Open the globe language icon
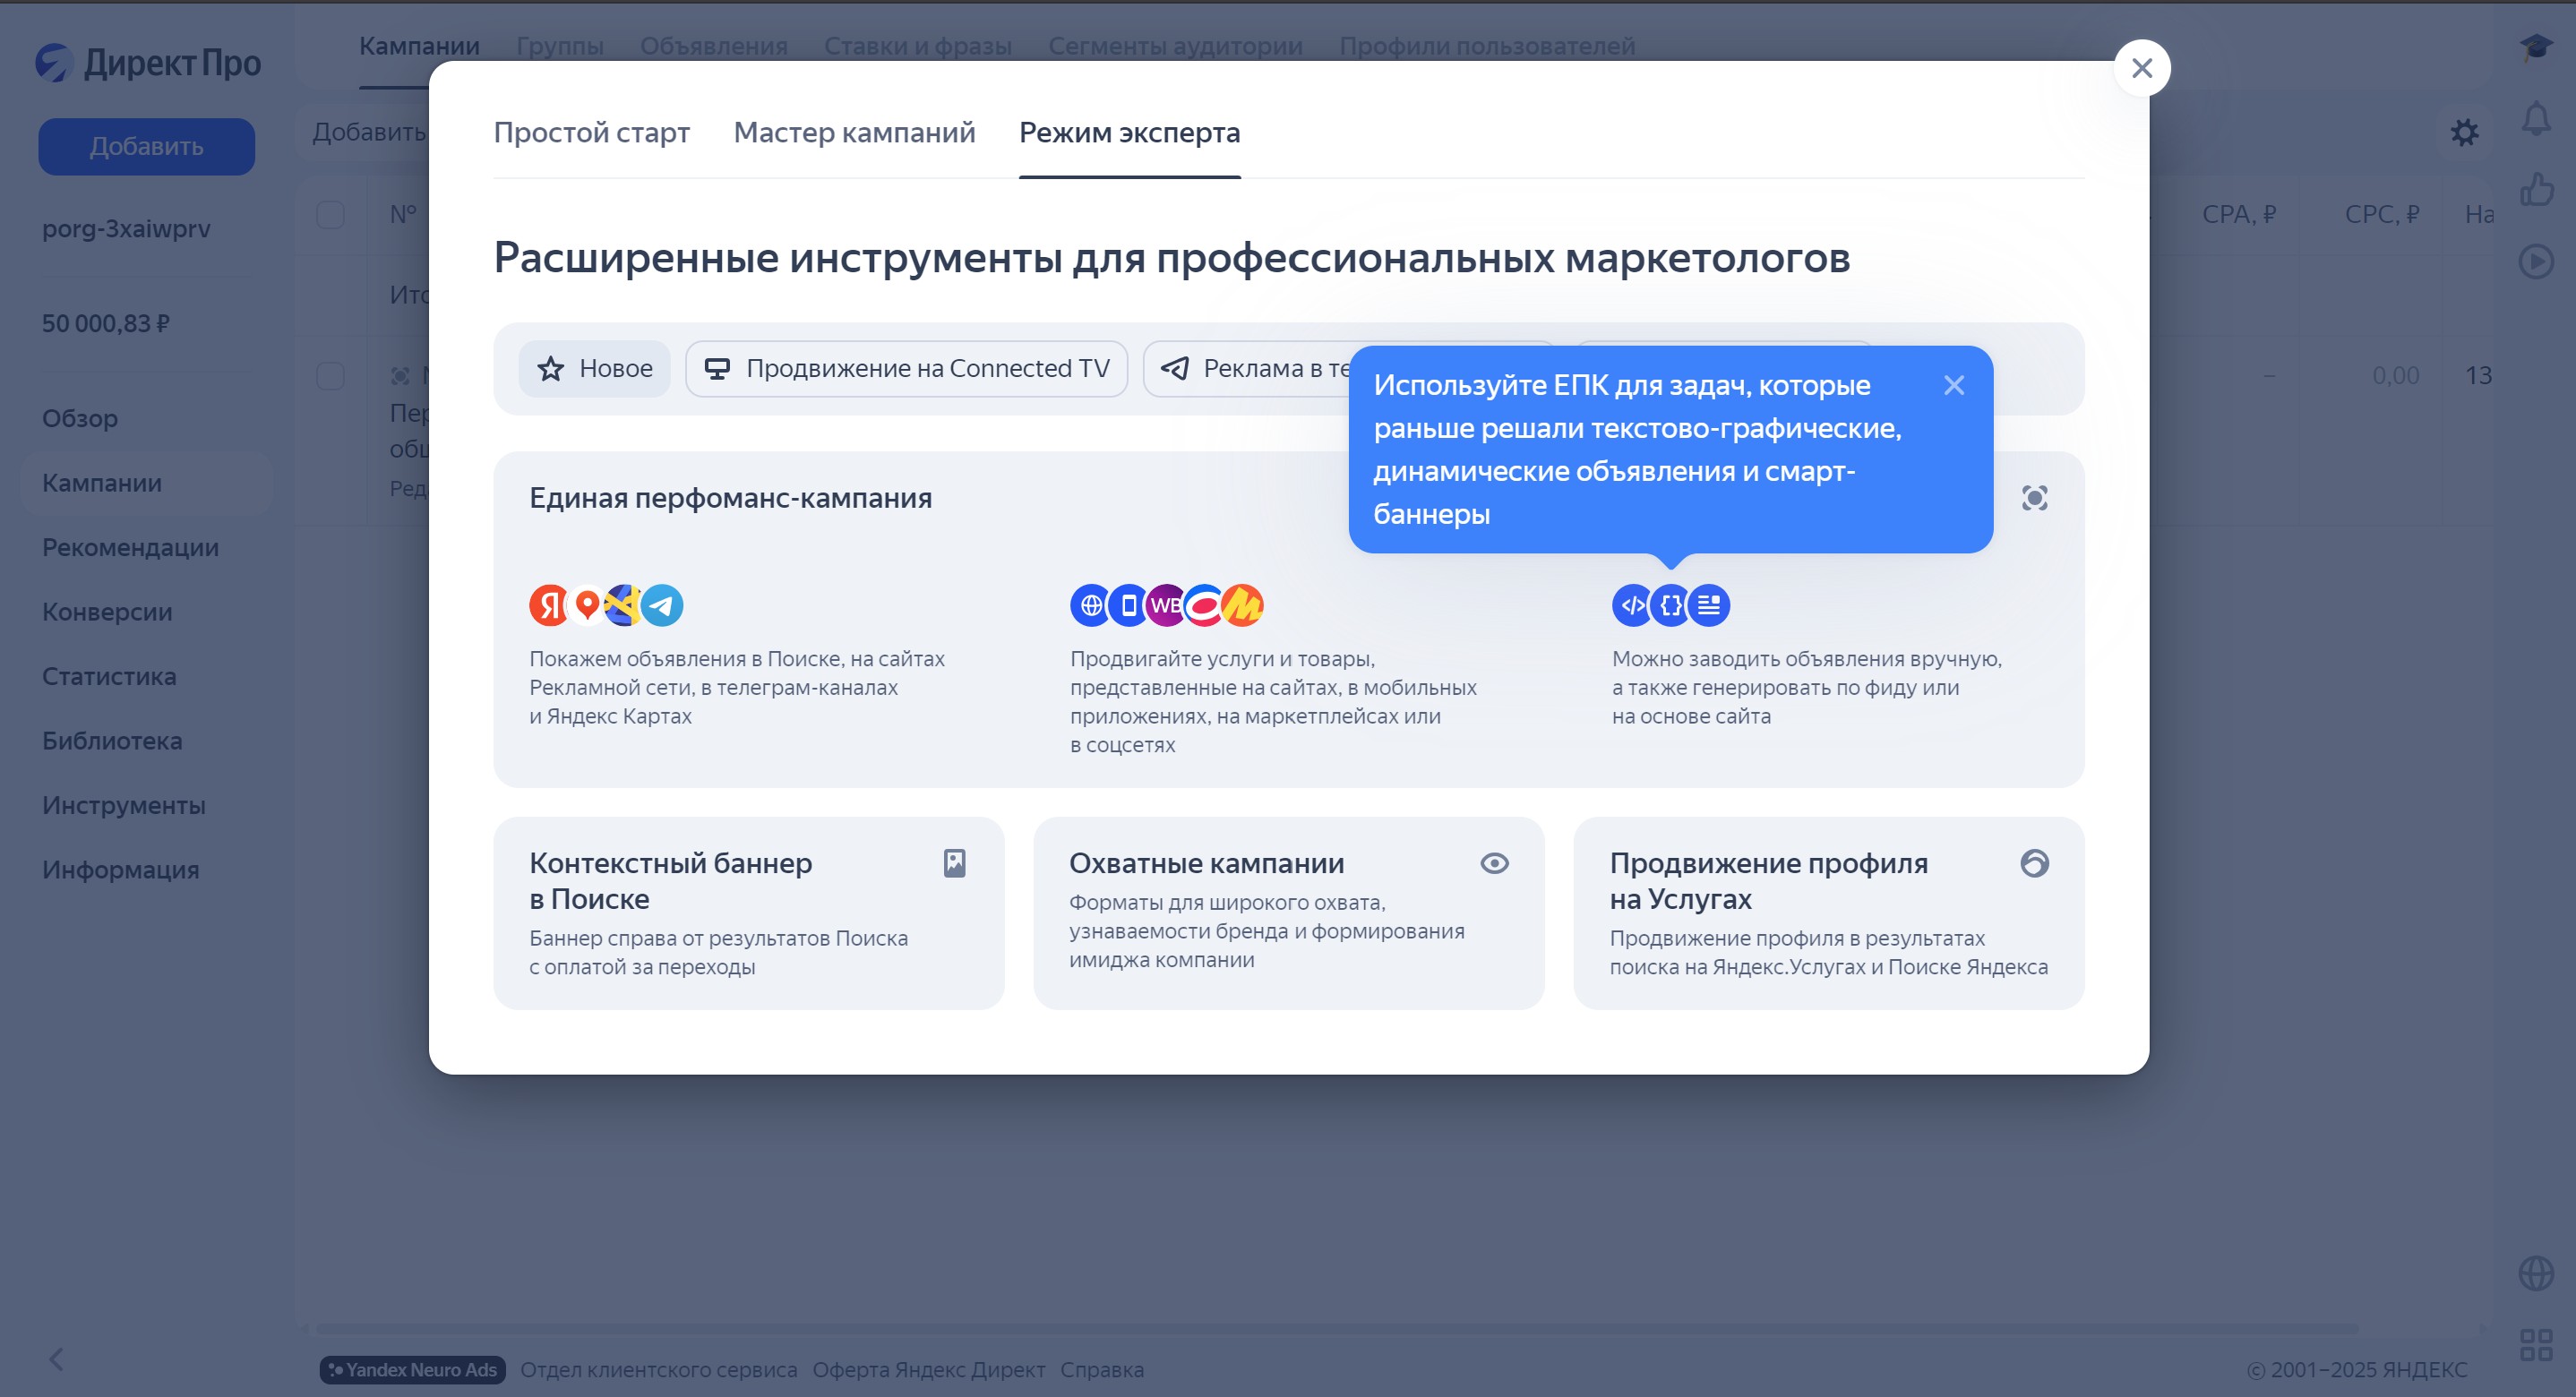The height and width of the screenshot is (1397, 2576). 2536,1273
